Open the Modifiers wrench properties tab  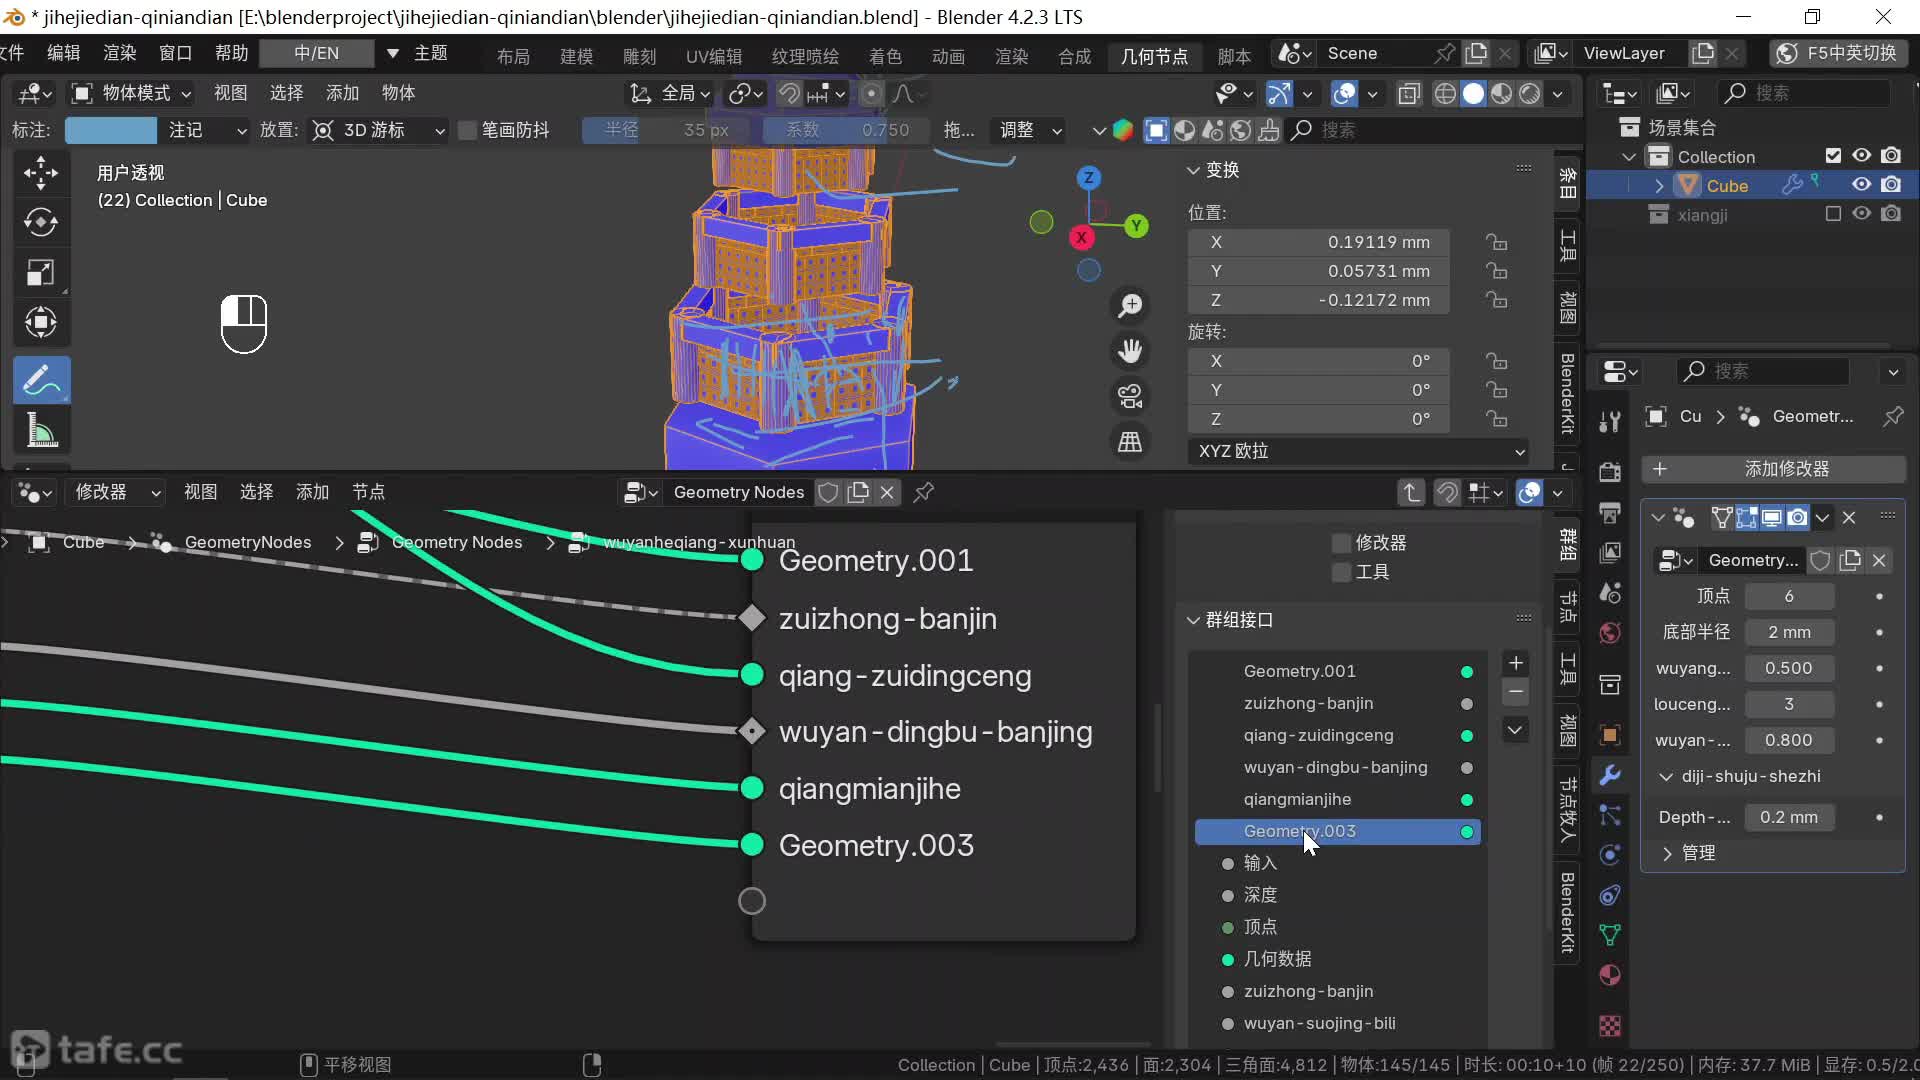point(1610,775)
